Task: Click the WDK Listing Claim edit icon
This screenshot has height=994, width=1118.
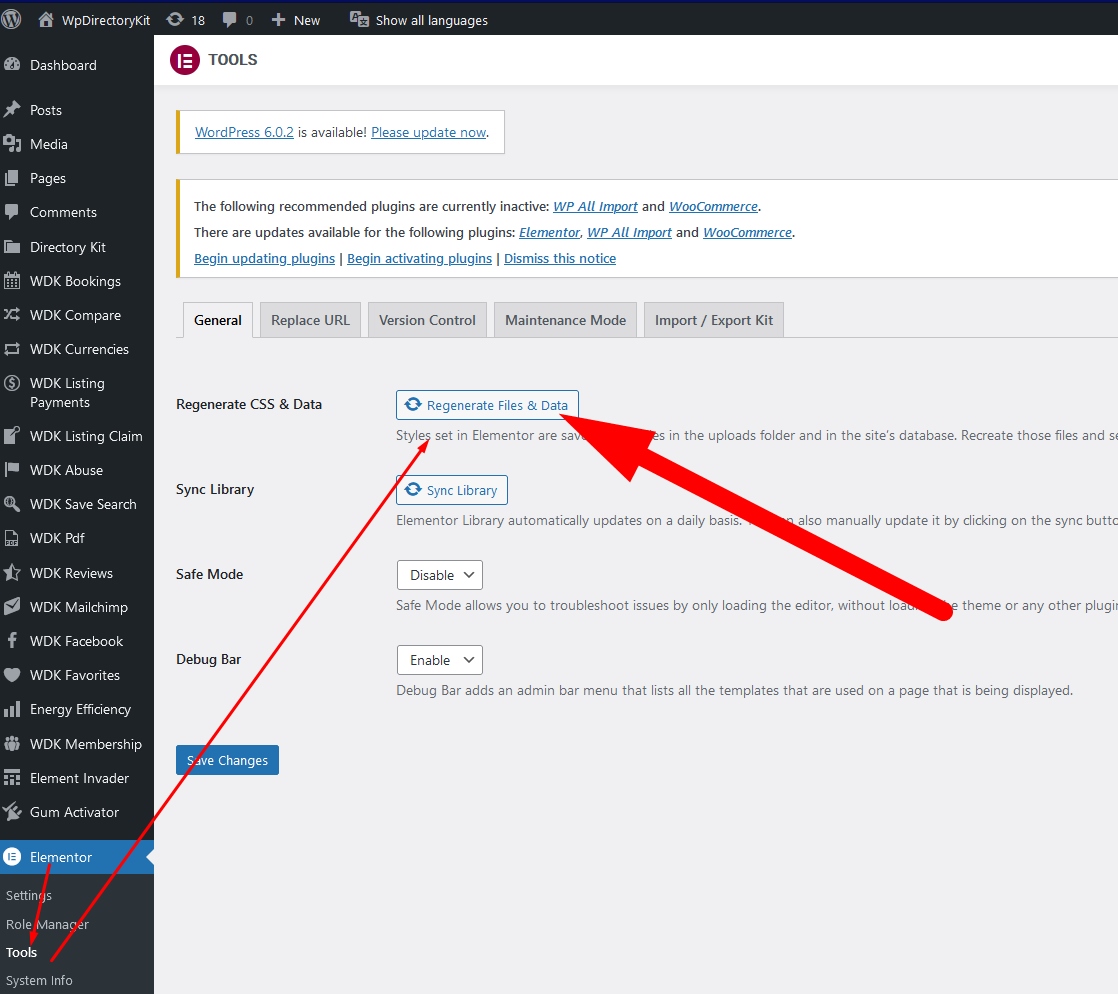Action: click(x=11, y=435)
